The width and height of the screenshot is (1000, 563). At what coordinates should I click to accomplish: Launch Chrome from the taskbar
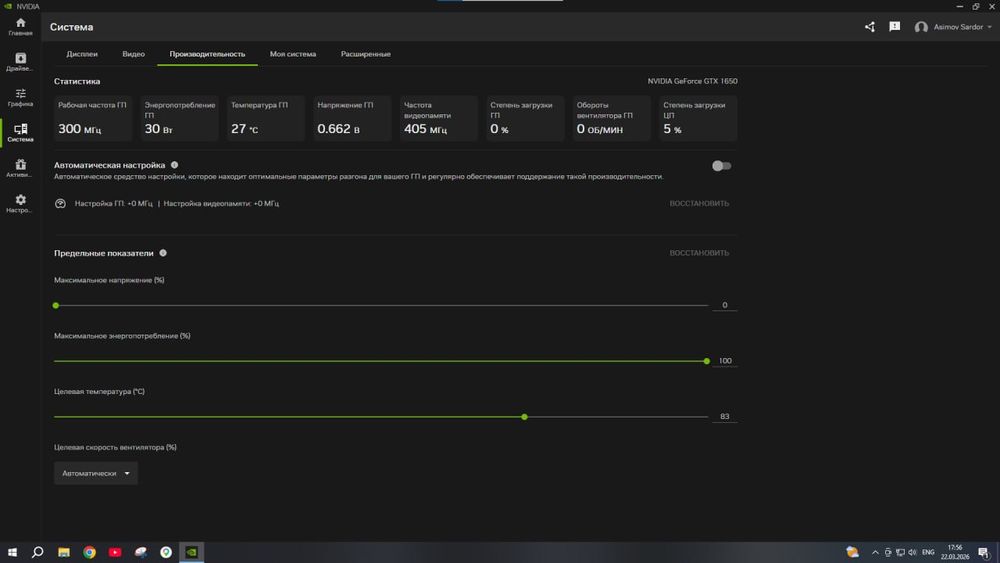pyautogui.click(x=89, y=552)
